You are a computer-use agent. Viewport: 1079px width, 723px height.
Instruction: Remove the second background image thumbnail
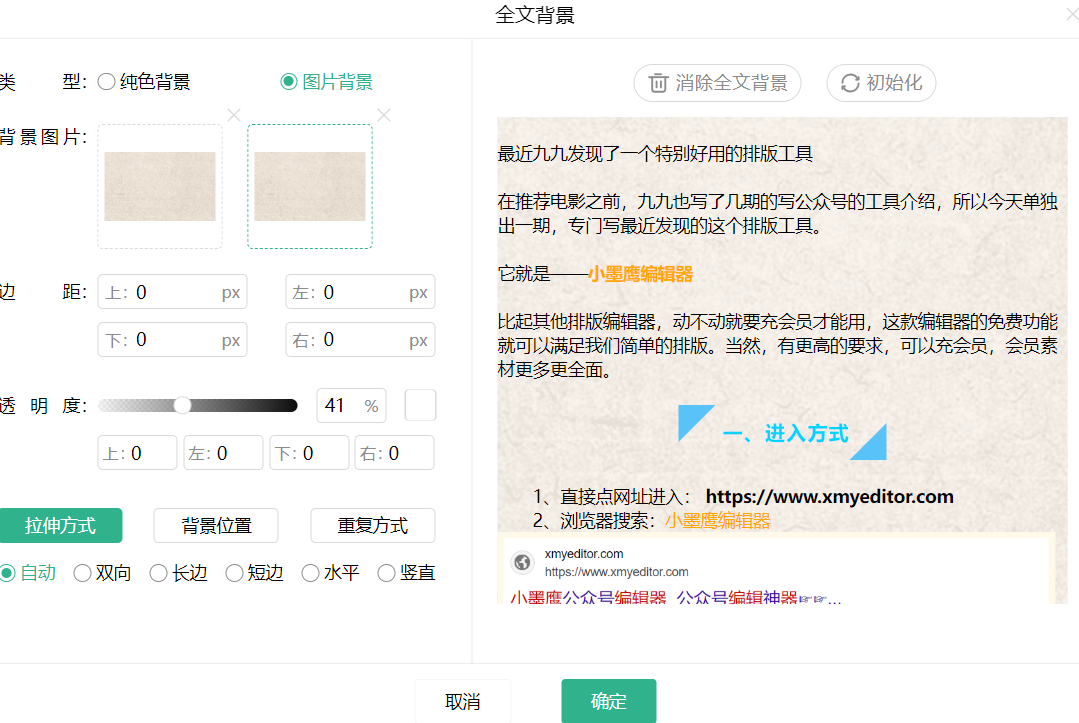point(383,115)
